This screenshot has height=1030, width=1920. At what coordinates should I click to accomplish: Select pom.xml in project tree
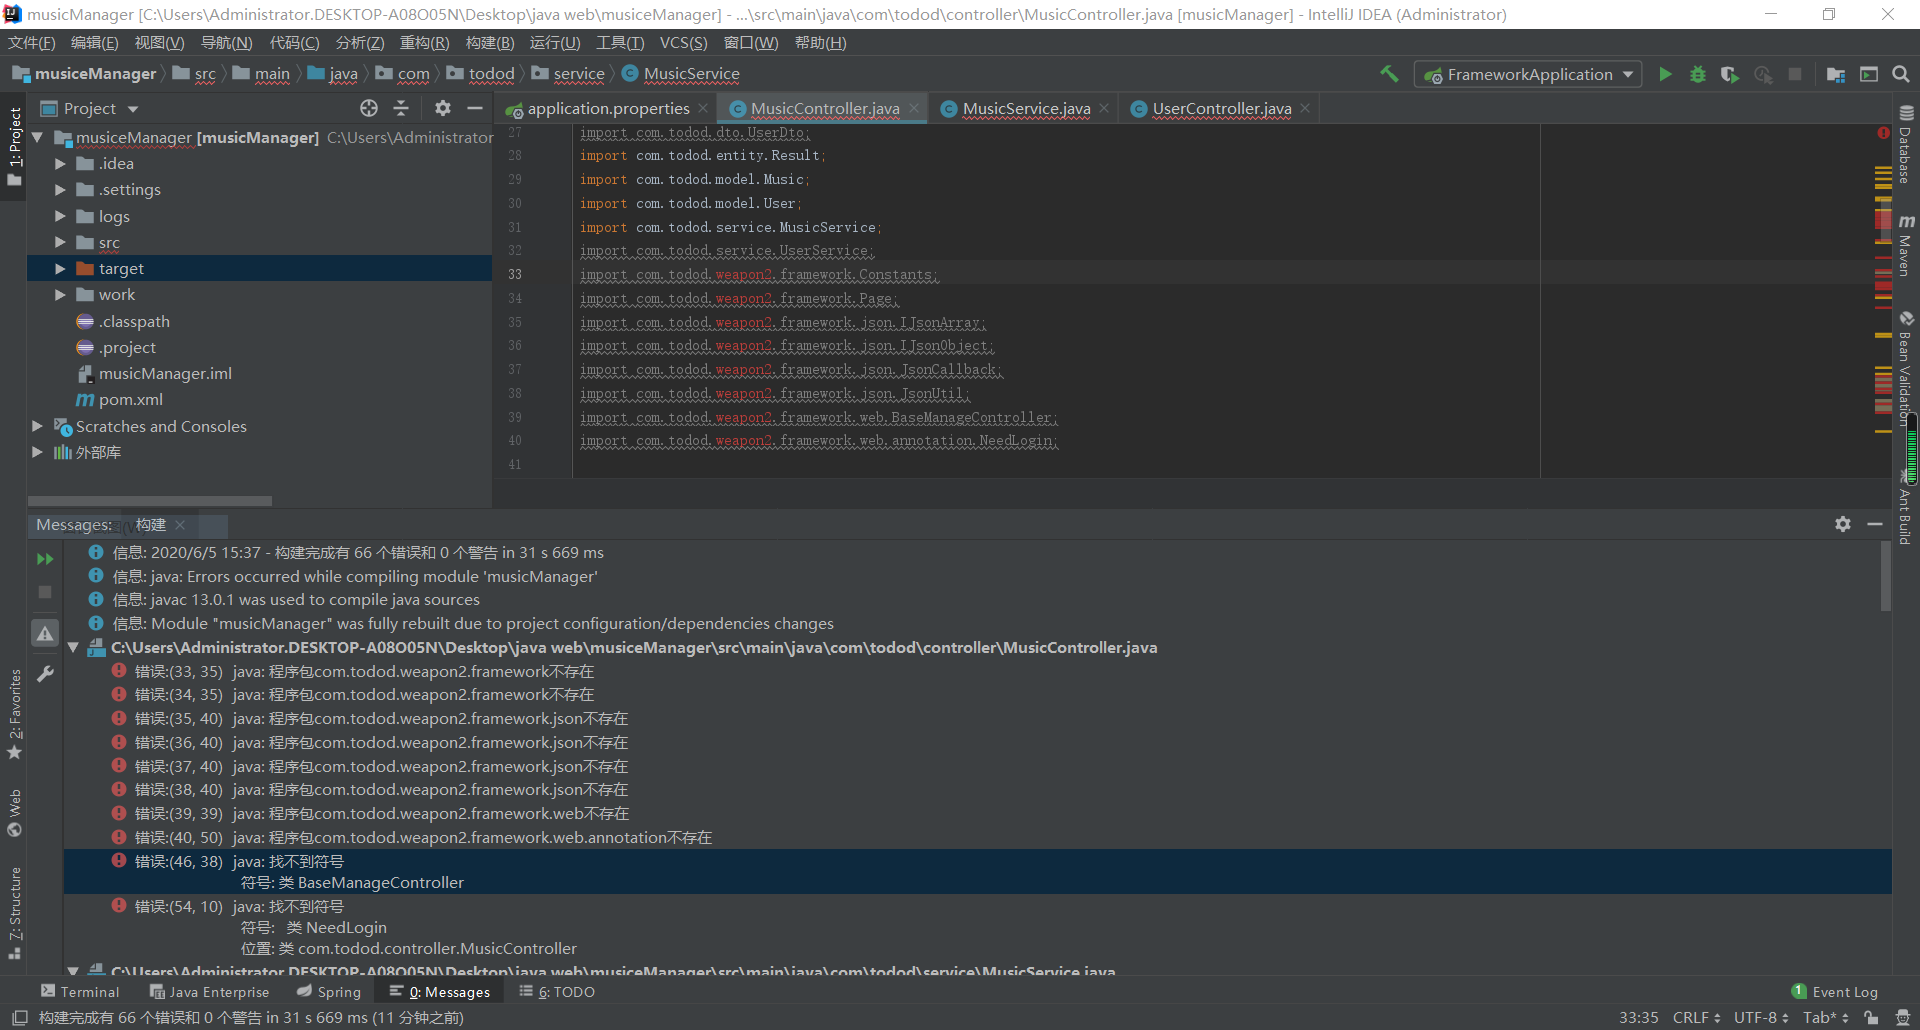pos(130,399)
